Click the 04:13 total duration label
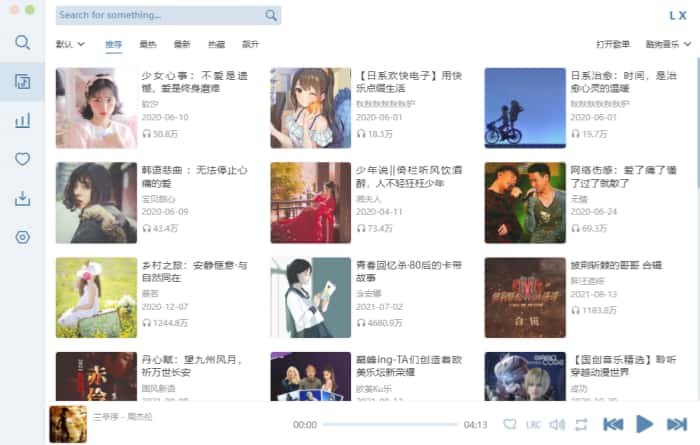 475,424
